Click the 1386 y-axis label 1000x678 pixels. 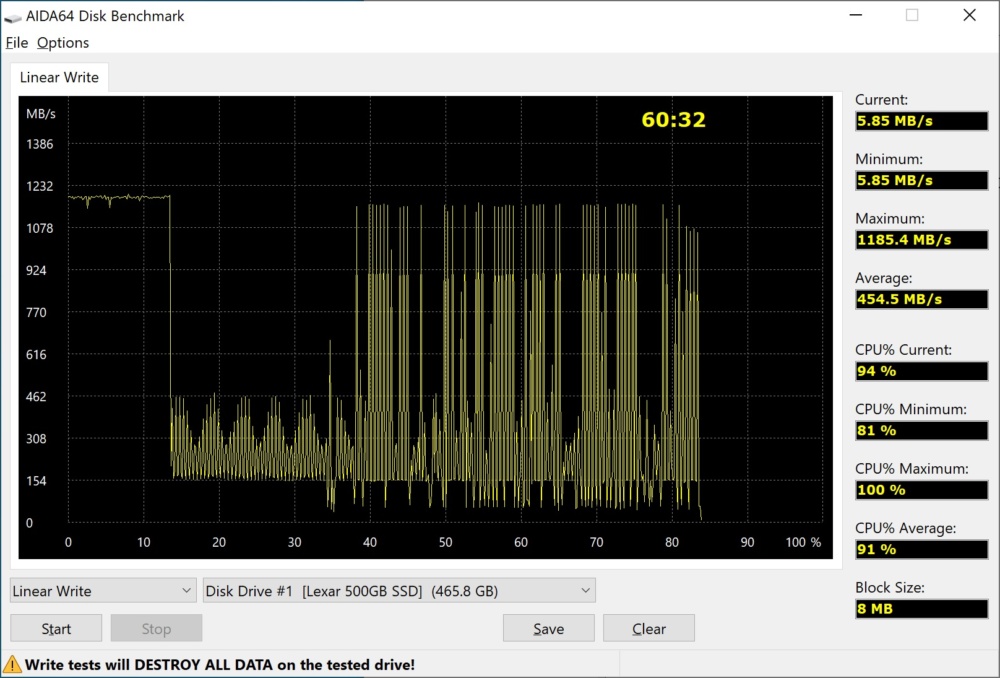pyautogui.click(x=40, y=144)
